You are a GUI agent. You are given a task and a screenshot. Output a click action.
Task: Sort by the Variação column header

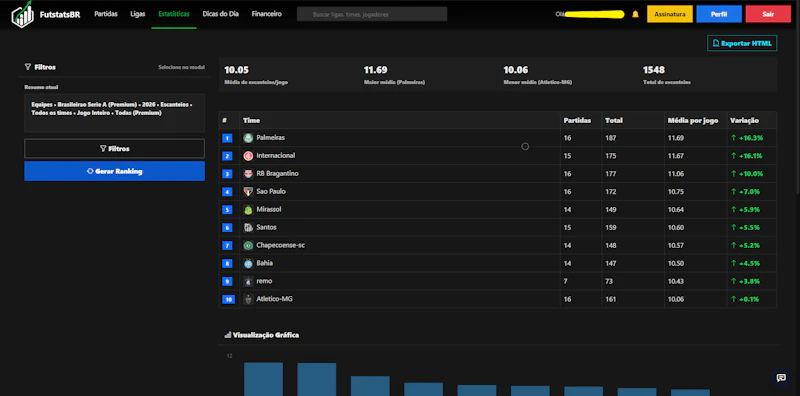point(744,120)
